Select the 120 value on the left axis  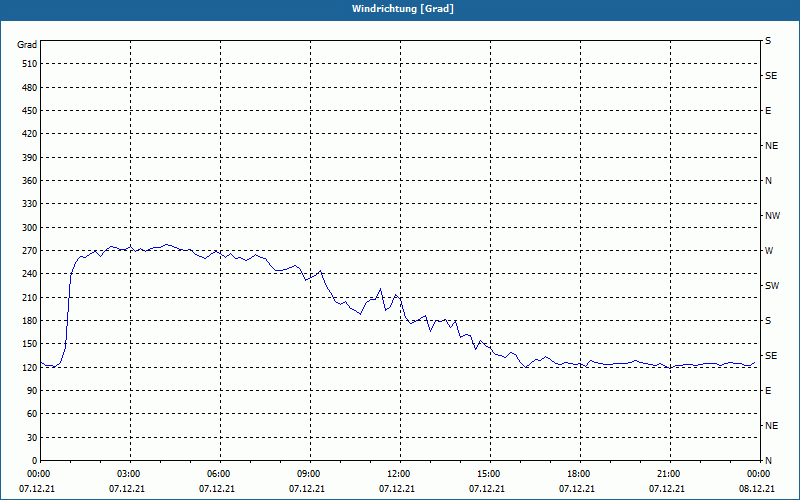(30, 367)
